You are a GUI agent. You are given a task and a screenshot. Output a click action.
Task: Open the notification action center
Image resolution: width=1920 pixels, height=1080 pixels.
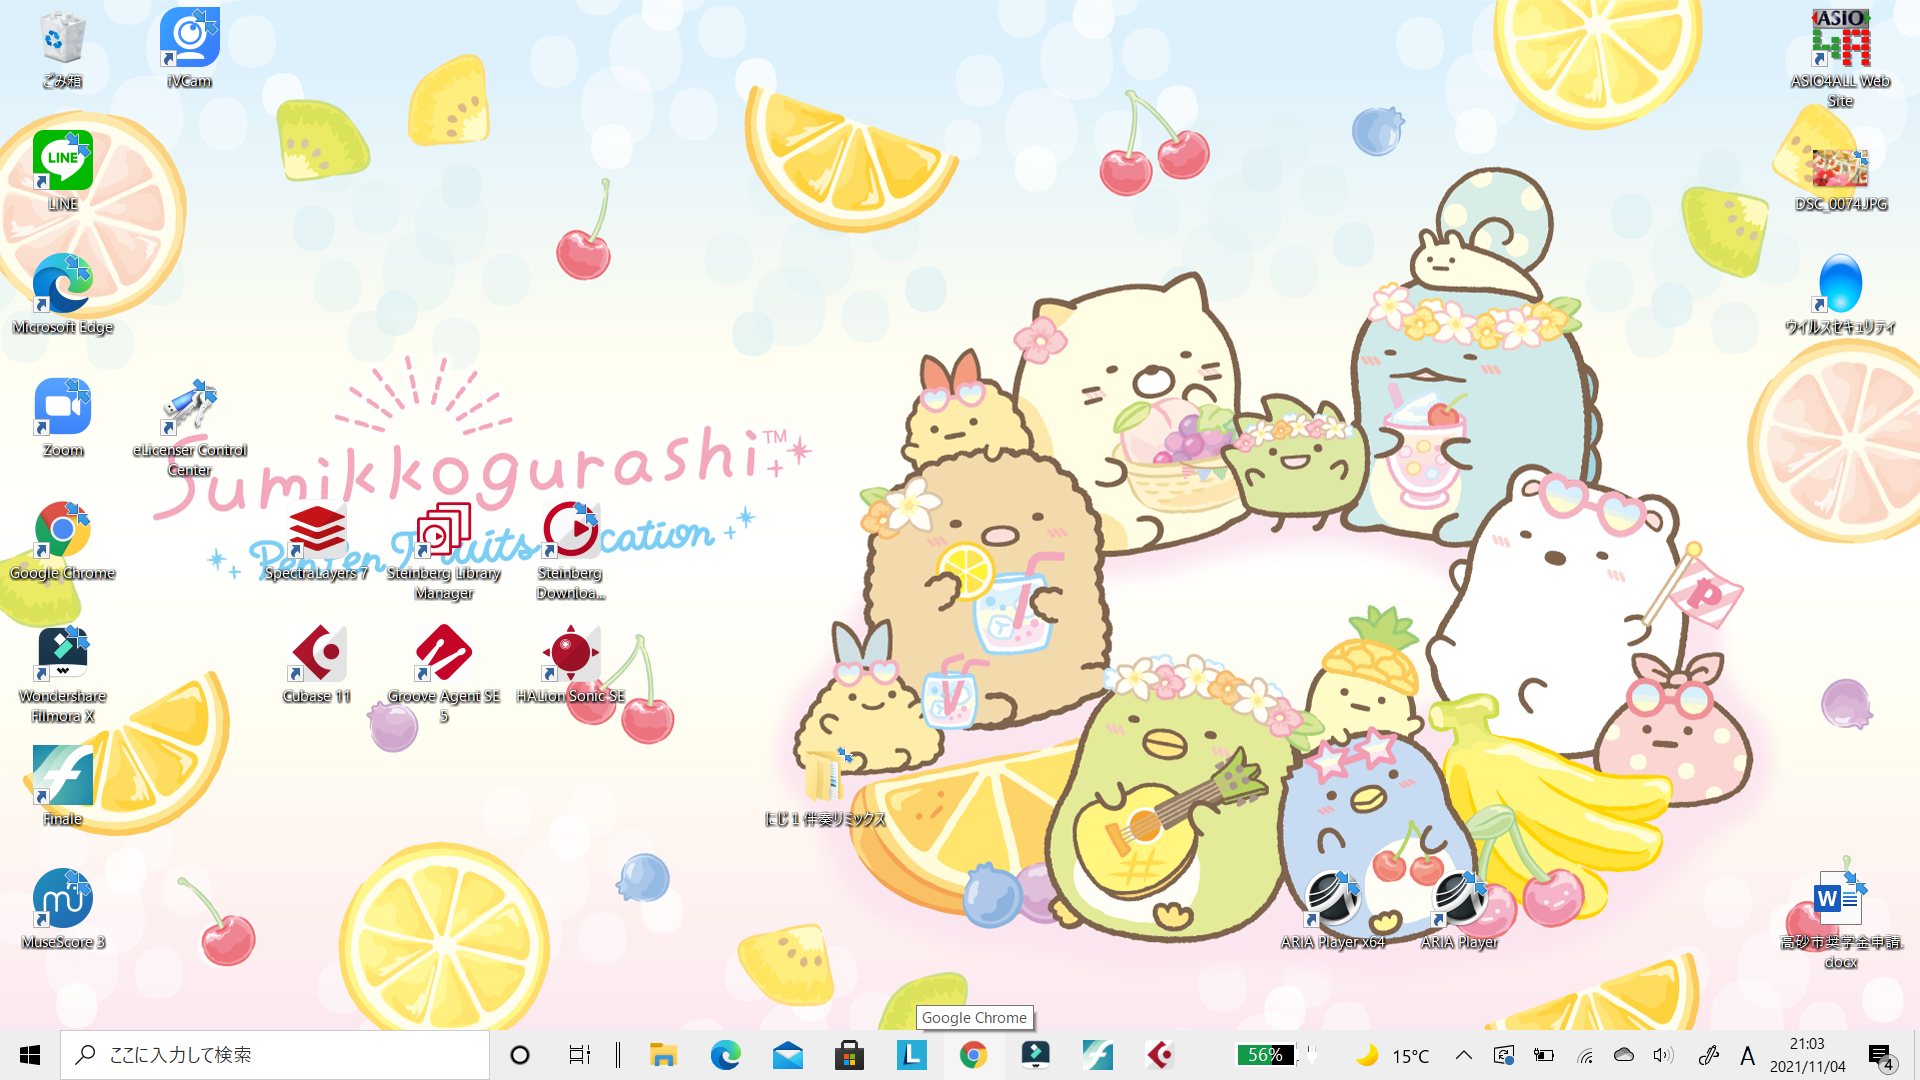tap(1881, 1055)
